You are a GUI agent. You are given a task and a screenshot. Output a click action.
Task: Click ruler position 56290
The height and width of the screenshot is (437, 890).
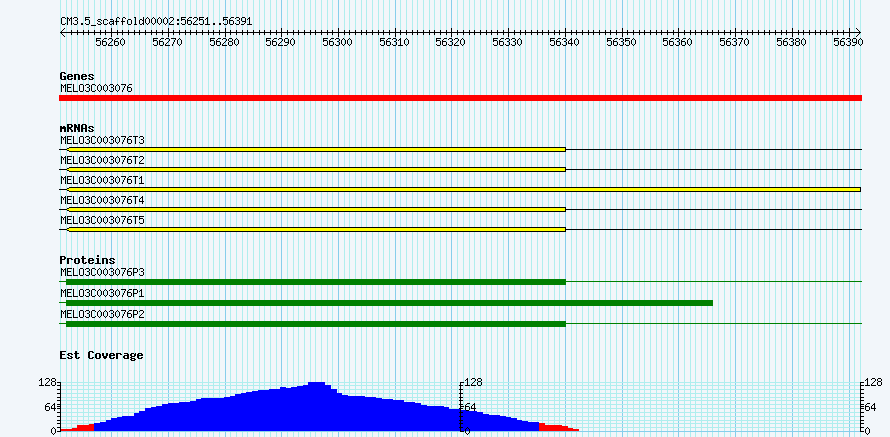(281, 42)
